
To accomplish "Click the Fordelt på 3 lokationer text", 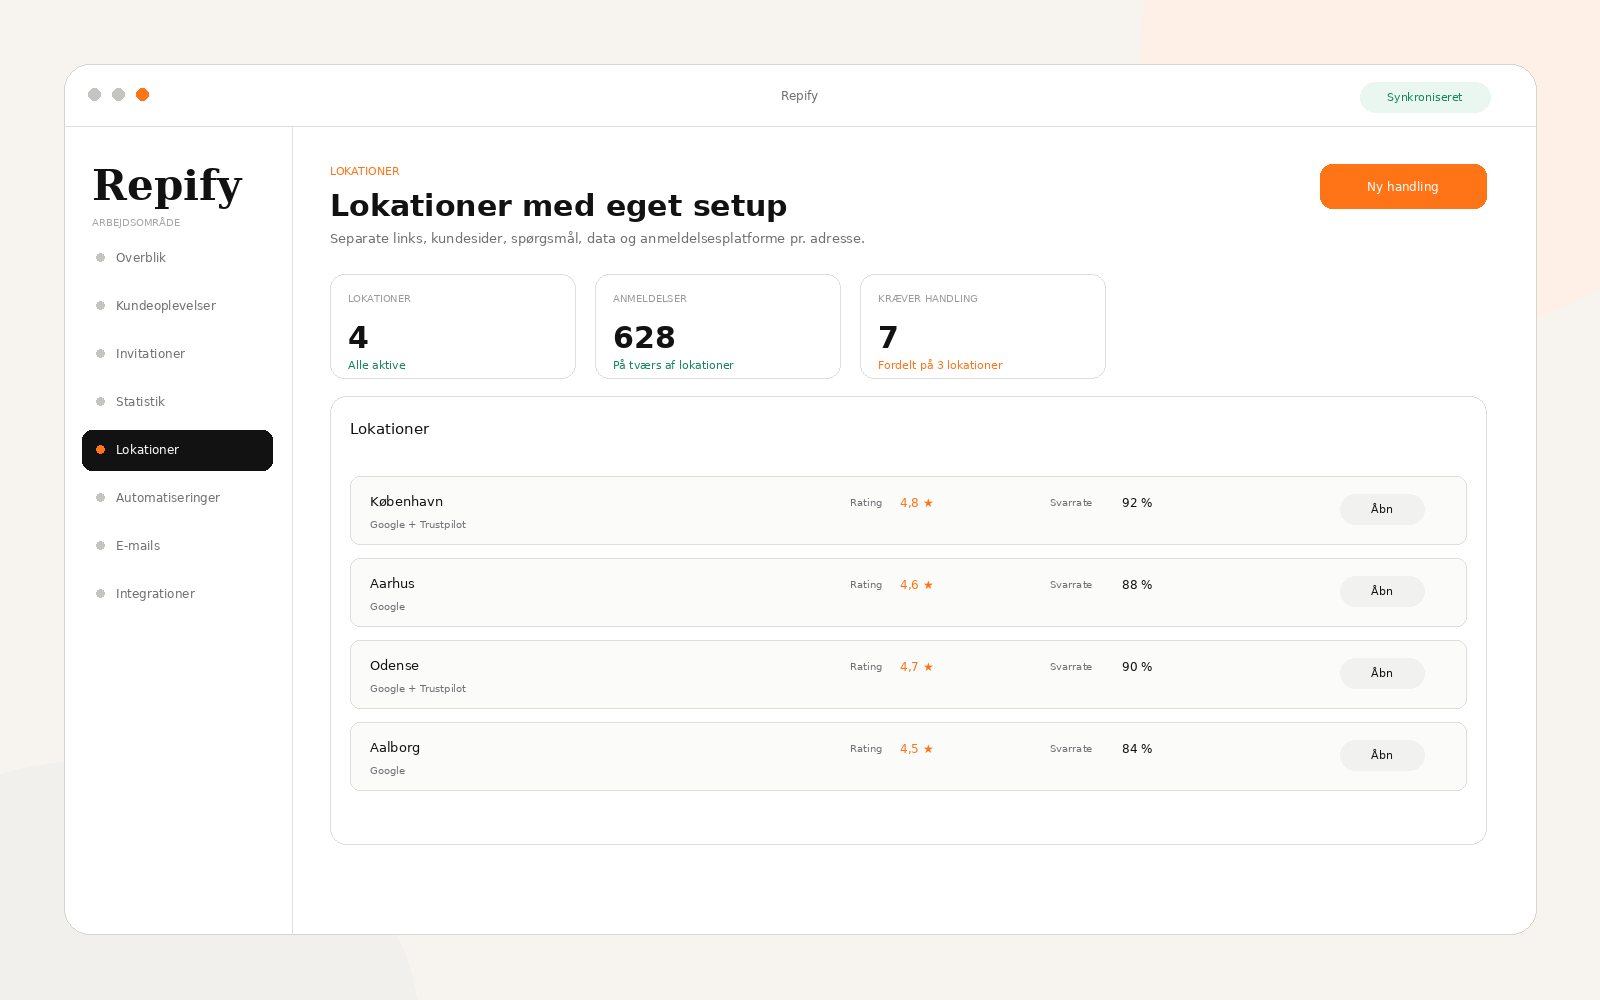I will 940,365.
